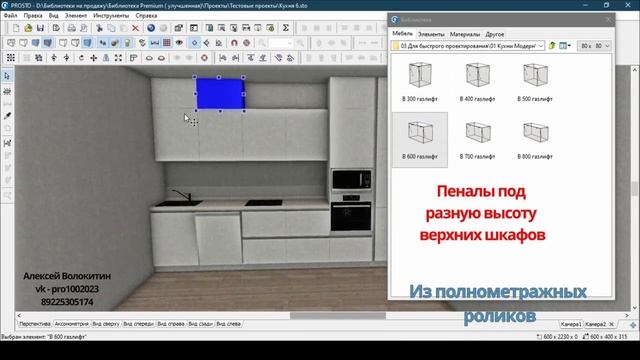Open the Инструменты menu
Screen dimensions: 640x360
click(x=111, y=16)
